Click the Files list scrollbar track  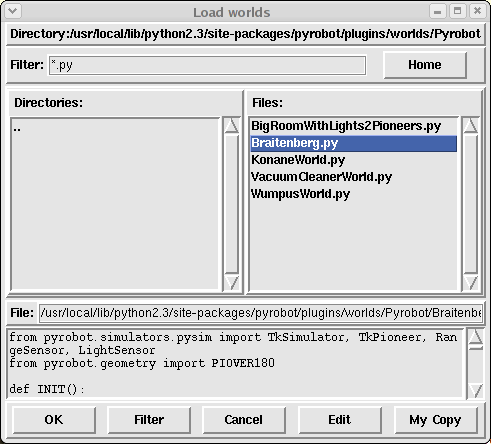471,204
